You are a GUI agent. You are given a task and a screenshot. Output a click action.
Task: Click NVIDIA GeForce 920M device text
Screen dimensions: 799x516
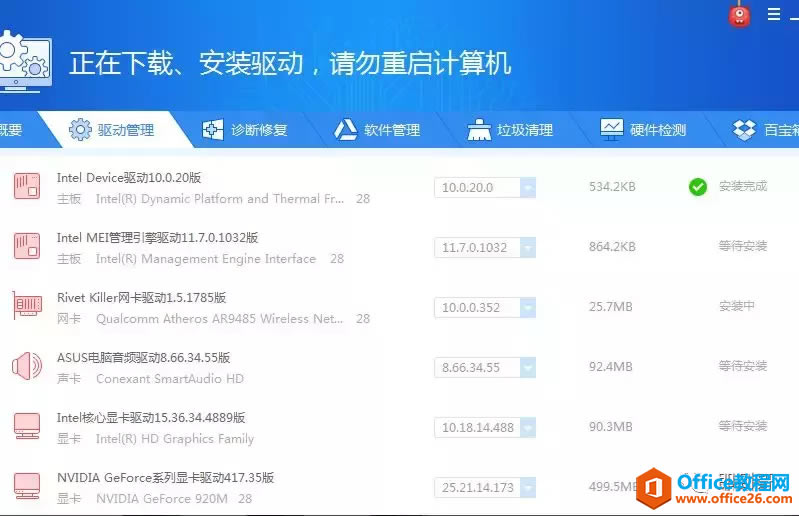[162, 499]
